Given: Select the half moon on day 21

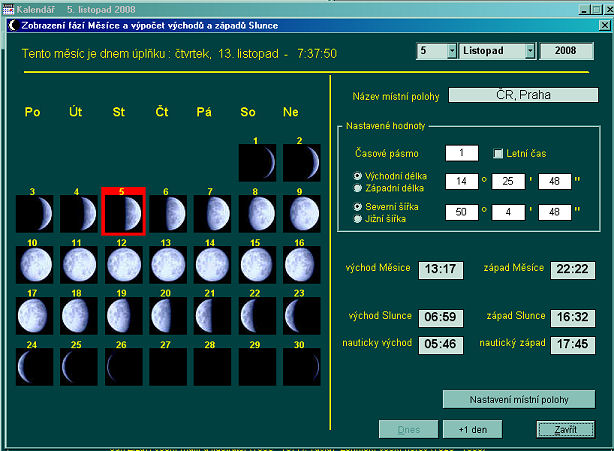Looking at the screenshot, I should (211, 315).
